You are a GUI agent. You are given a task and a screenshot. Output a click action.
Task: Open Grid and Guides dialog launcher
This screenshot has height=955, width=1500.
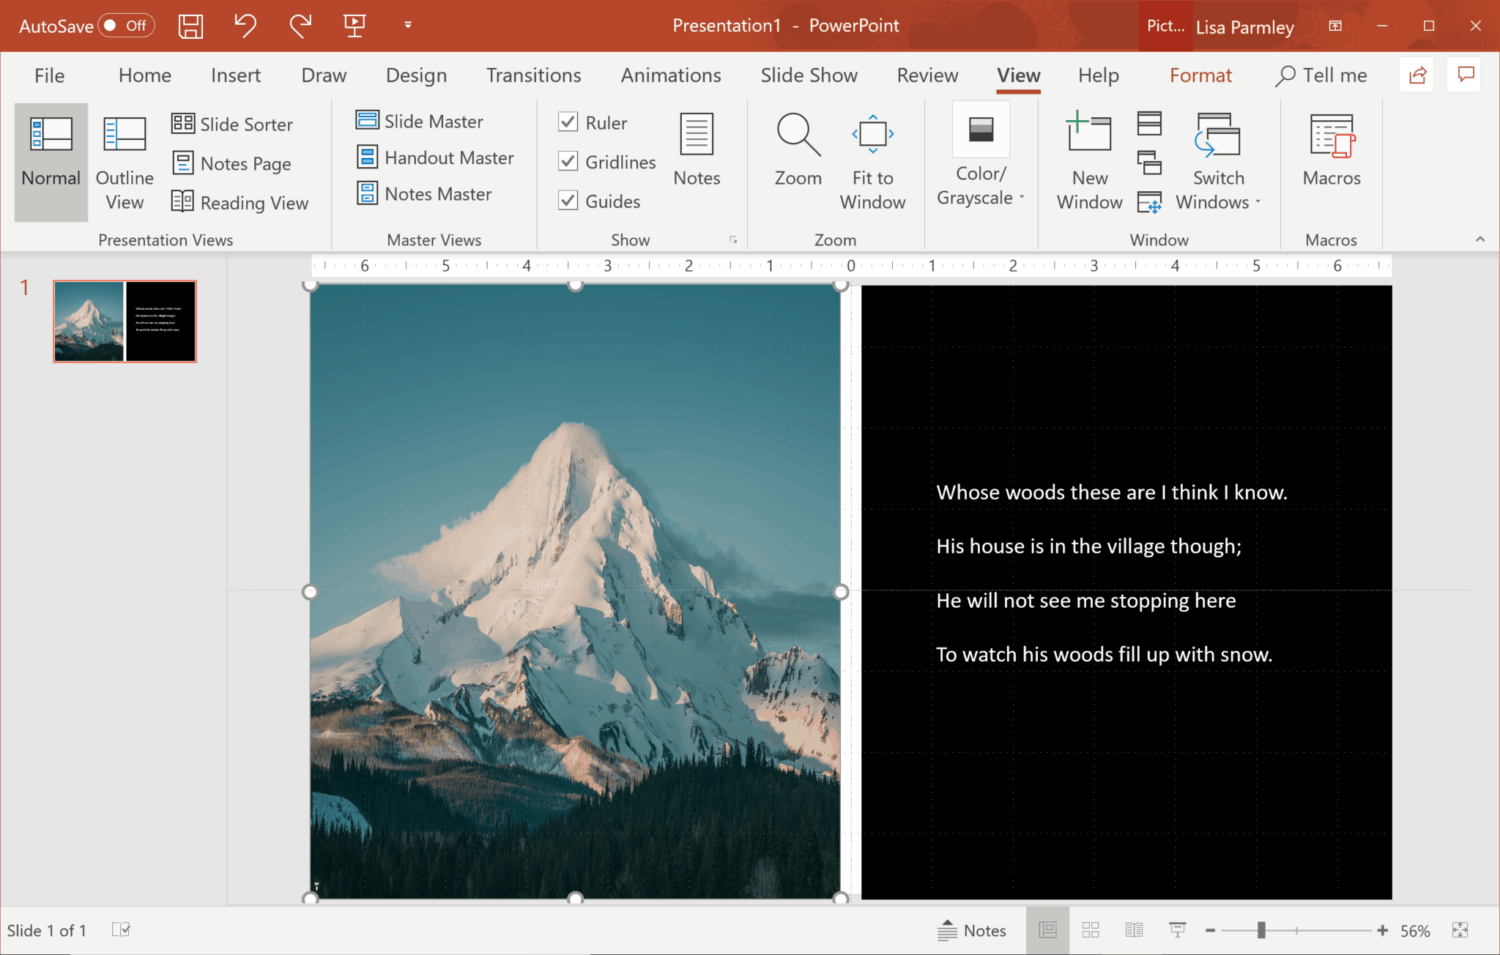pyautogui.click(x=733, y=240)
